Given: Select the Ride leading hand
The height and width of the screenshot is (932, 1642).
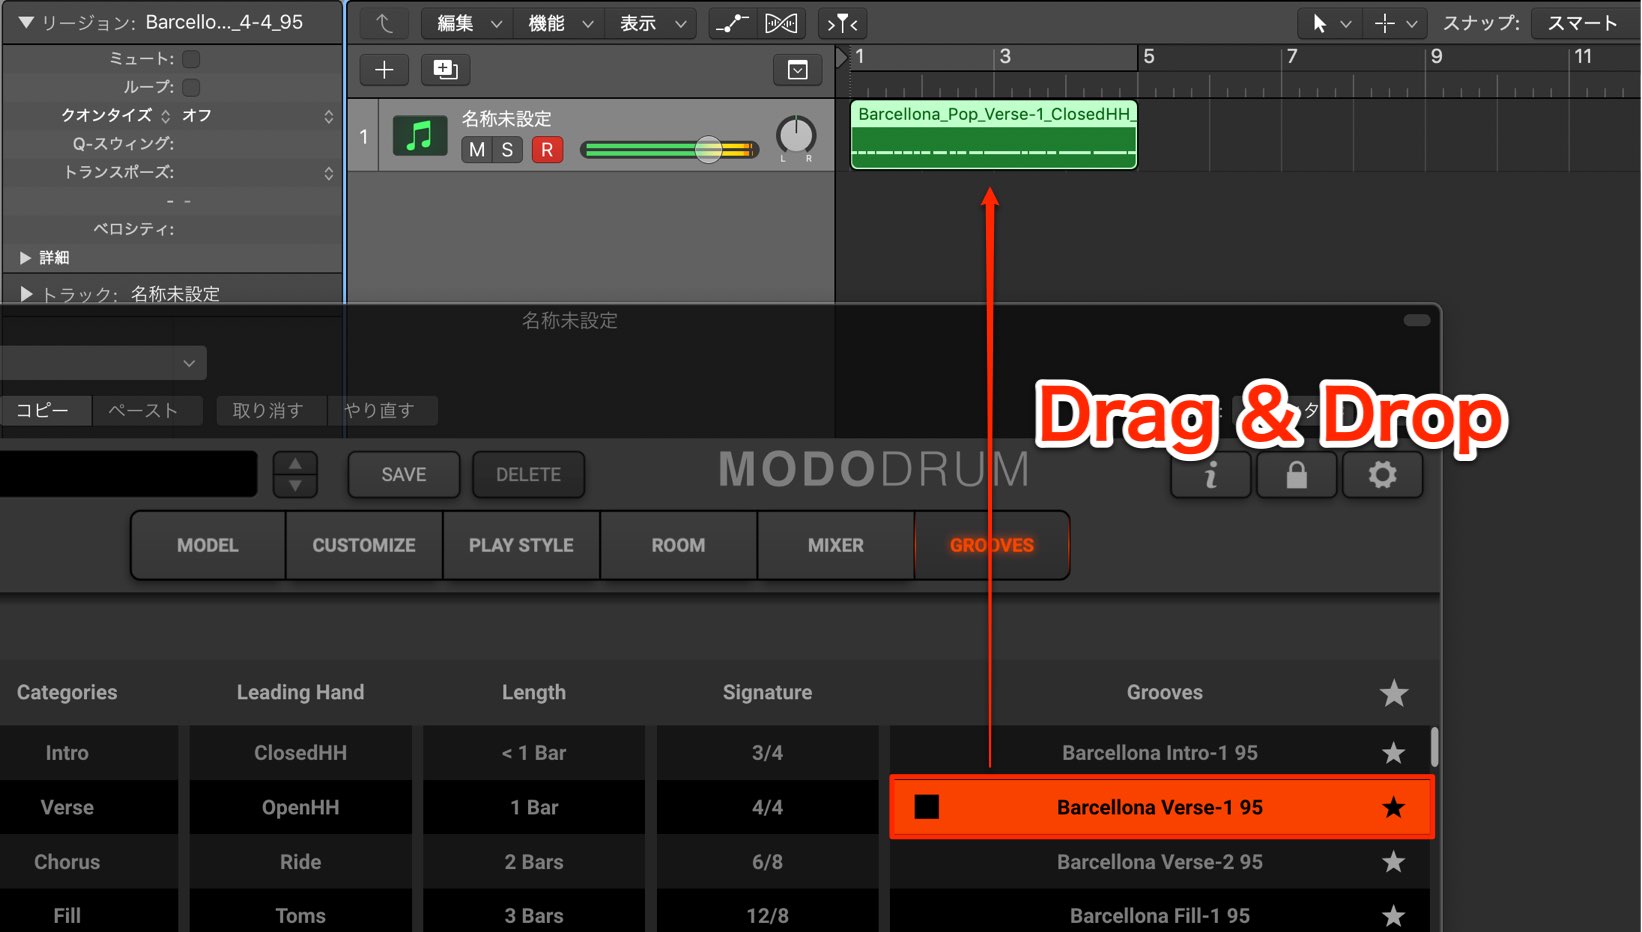Looking at the screenshot, I should pos(300,862).
